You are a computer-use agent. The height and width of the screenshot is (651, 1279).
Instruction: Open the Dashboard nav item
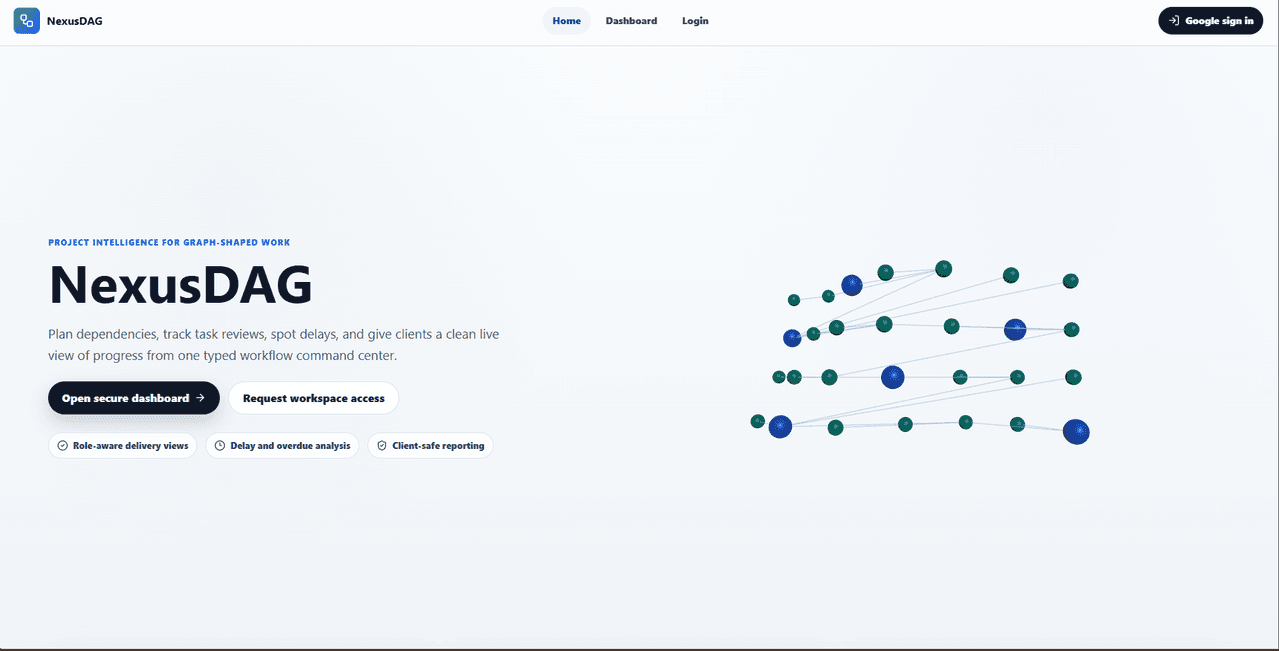pyautogui.click(x=632, y=21)
